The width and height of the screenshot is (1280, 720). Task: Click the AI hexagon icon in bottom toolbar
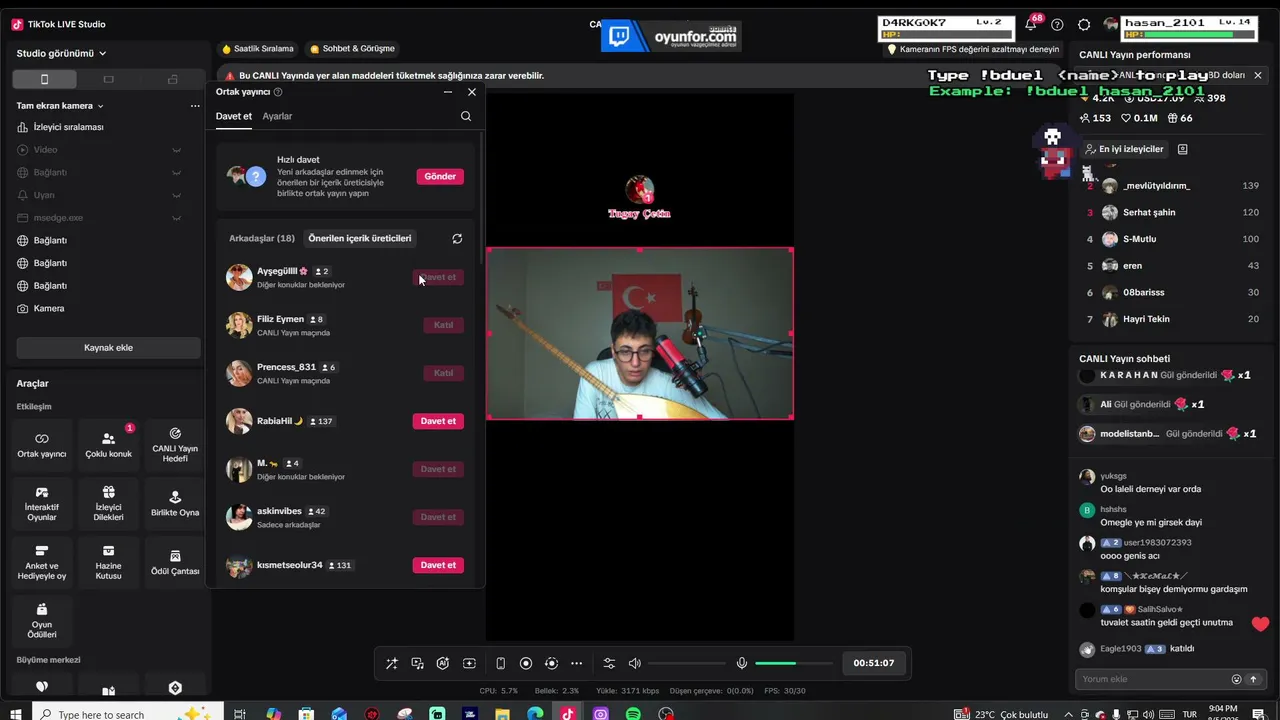443,663
